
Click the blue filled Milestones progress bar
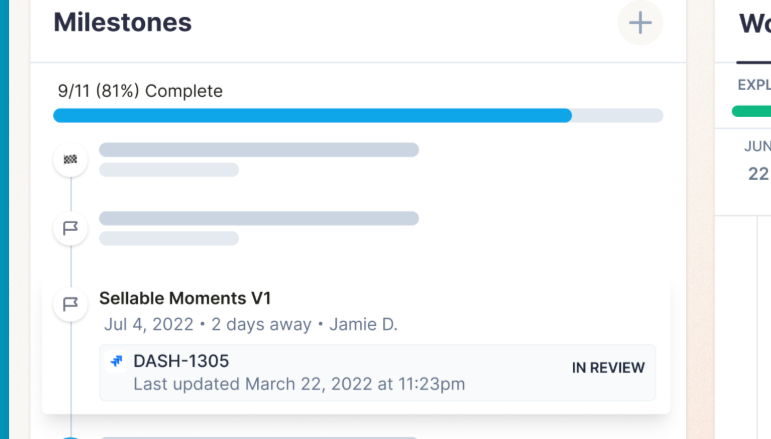pyautogui.click(x=312, y=115)
